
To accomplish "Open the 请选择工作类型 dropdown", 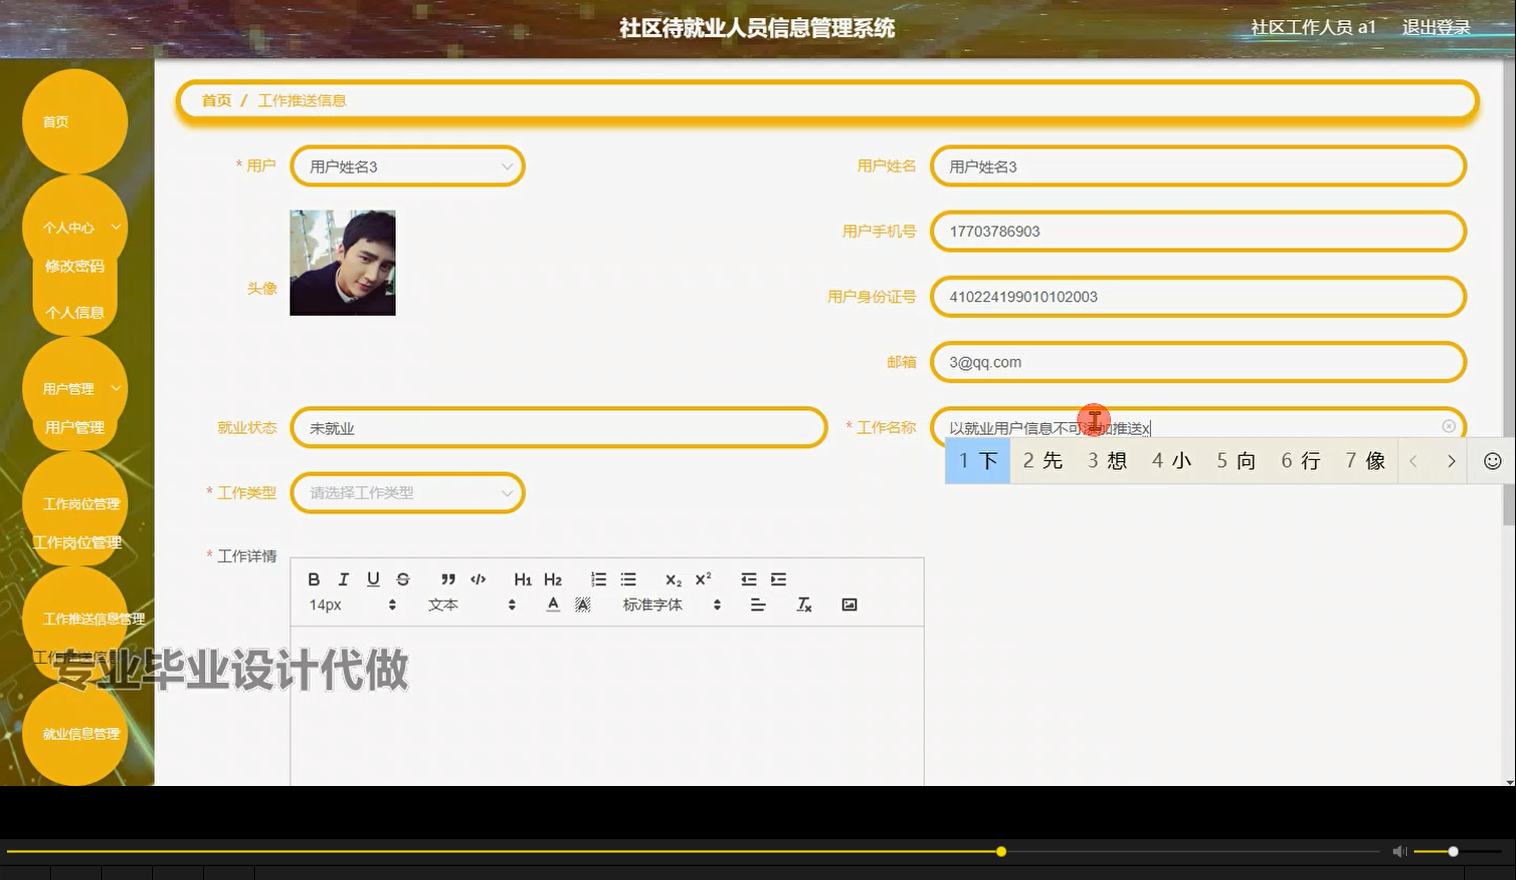I will (407, 492).
